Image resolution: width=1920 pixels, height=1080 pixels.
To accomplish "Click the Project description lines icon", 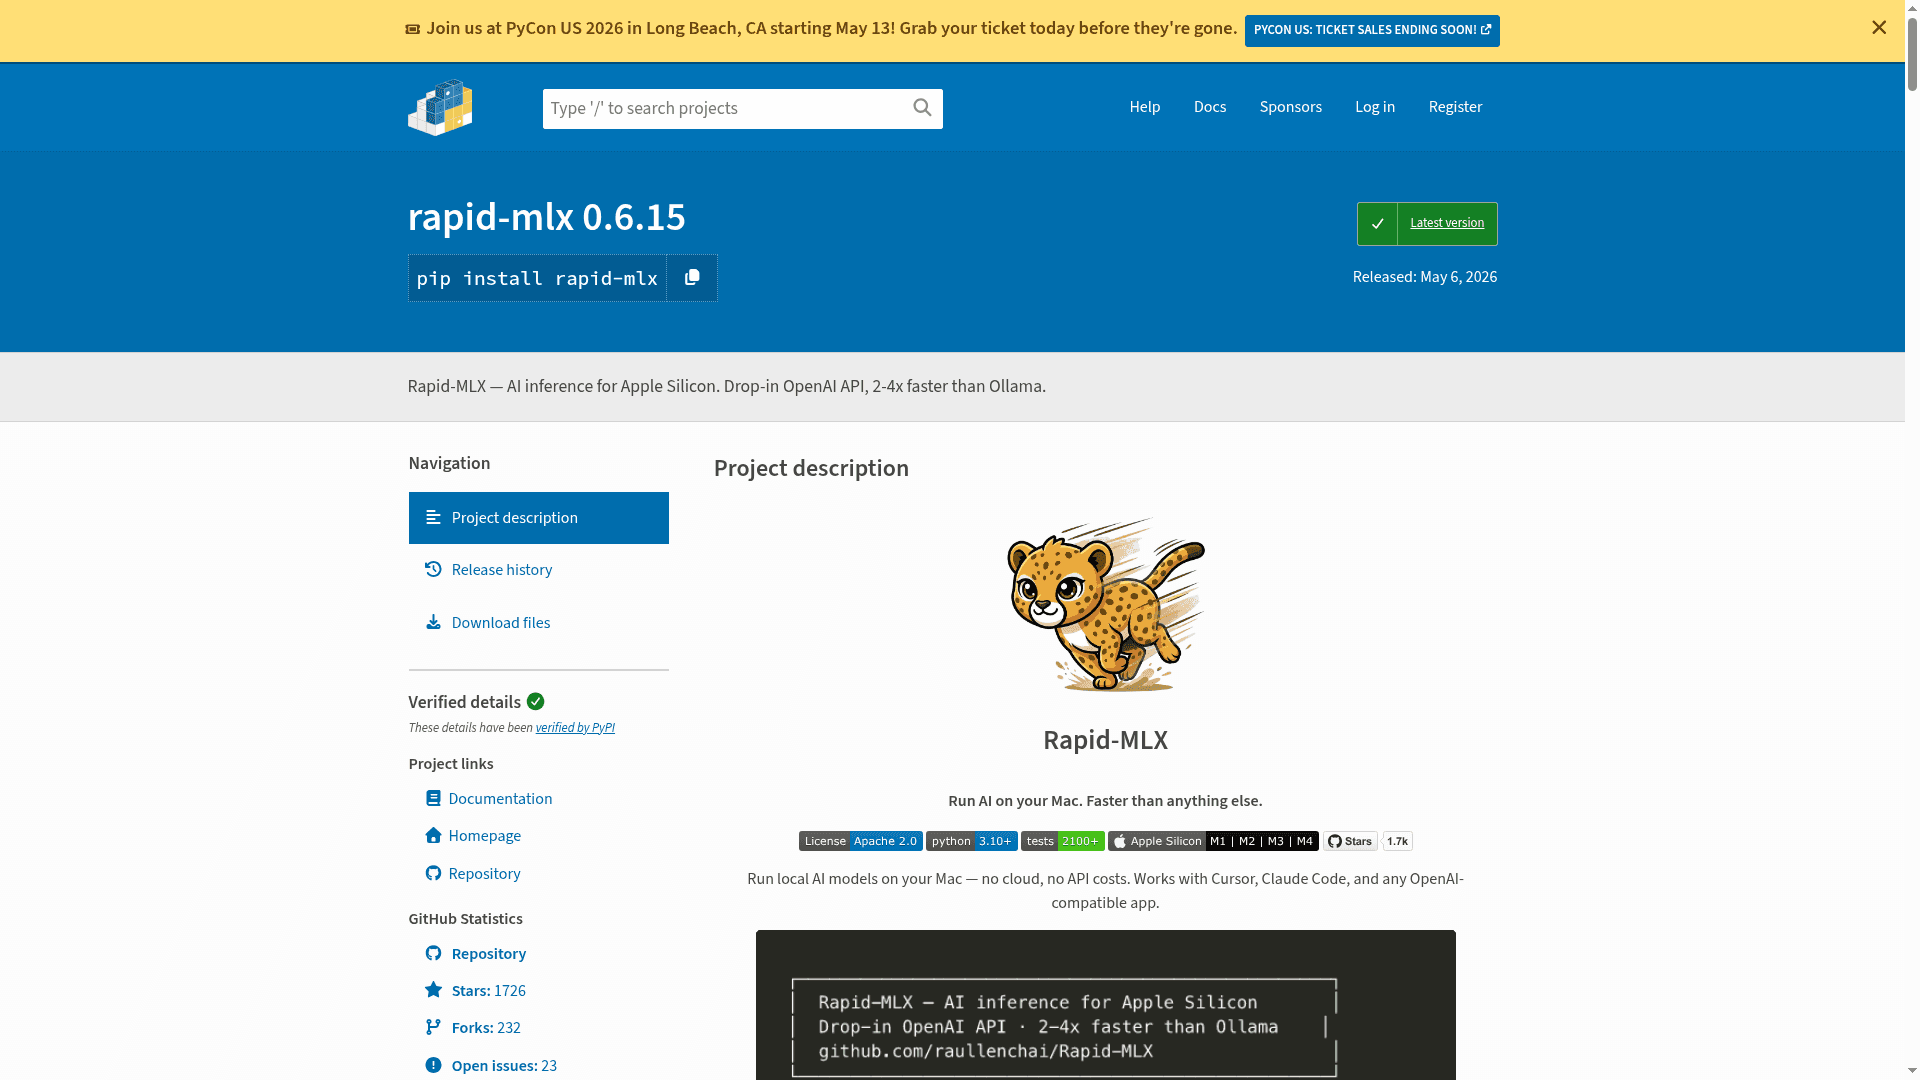I will click(433, 517).
